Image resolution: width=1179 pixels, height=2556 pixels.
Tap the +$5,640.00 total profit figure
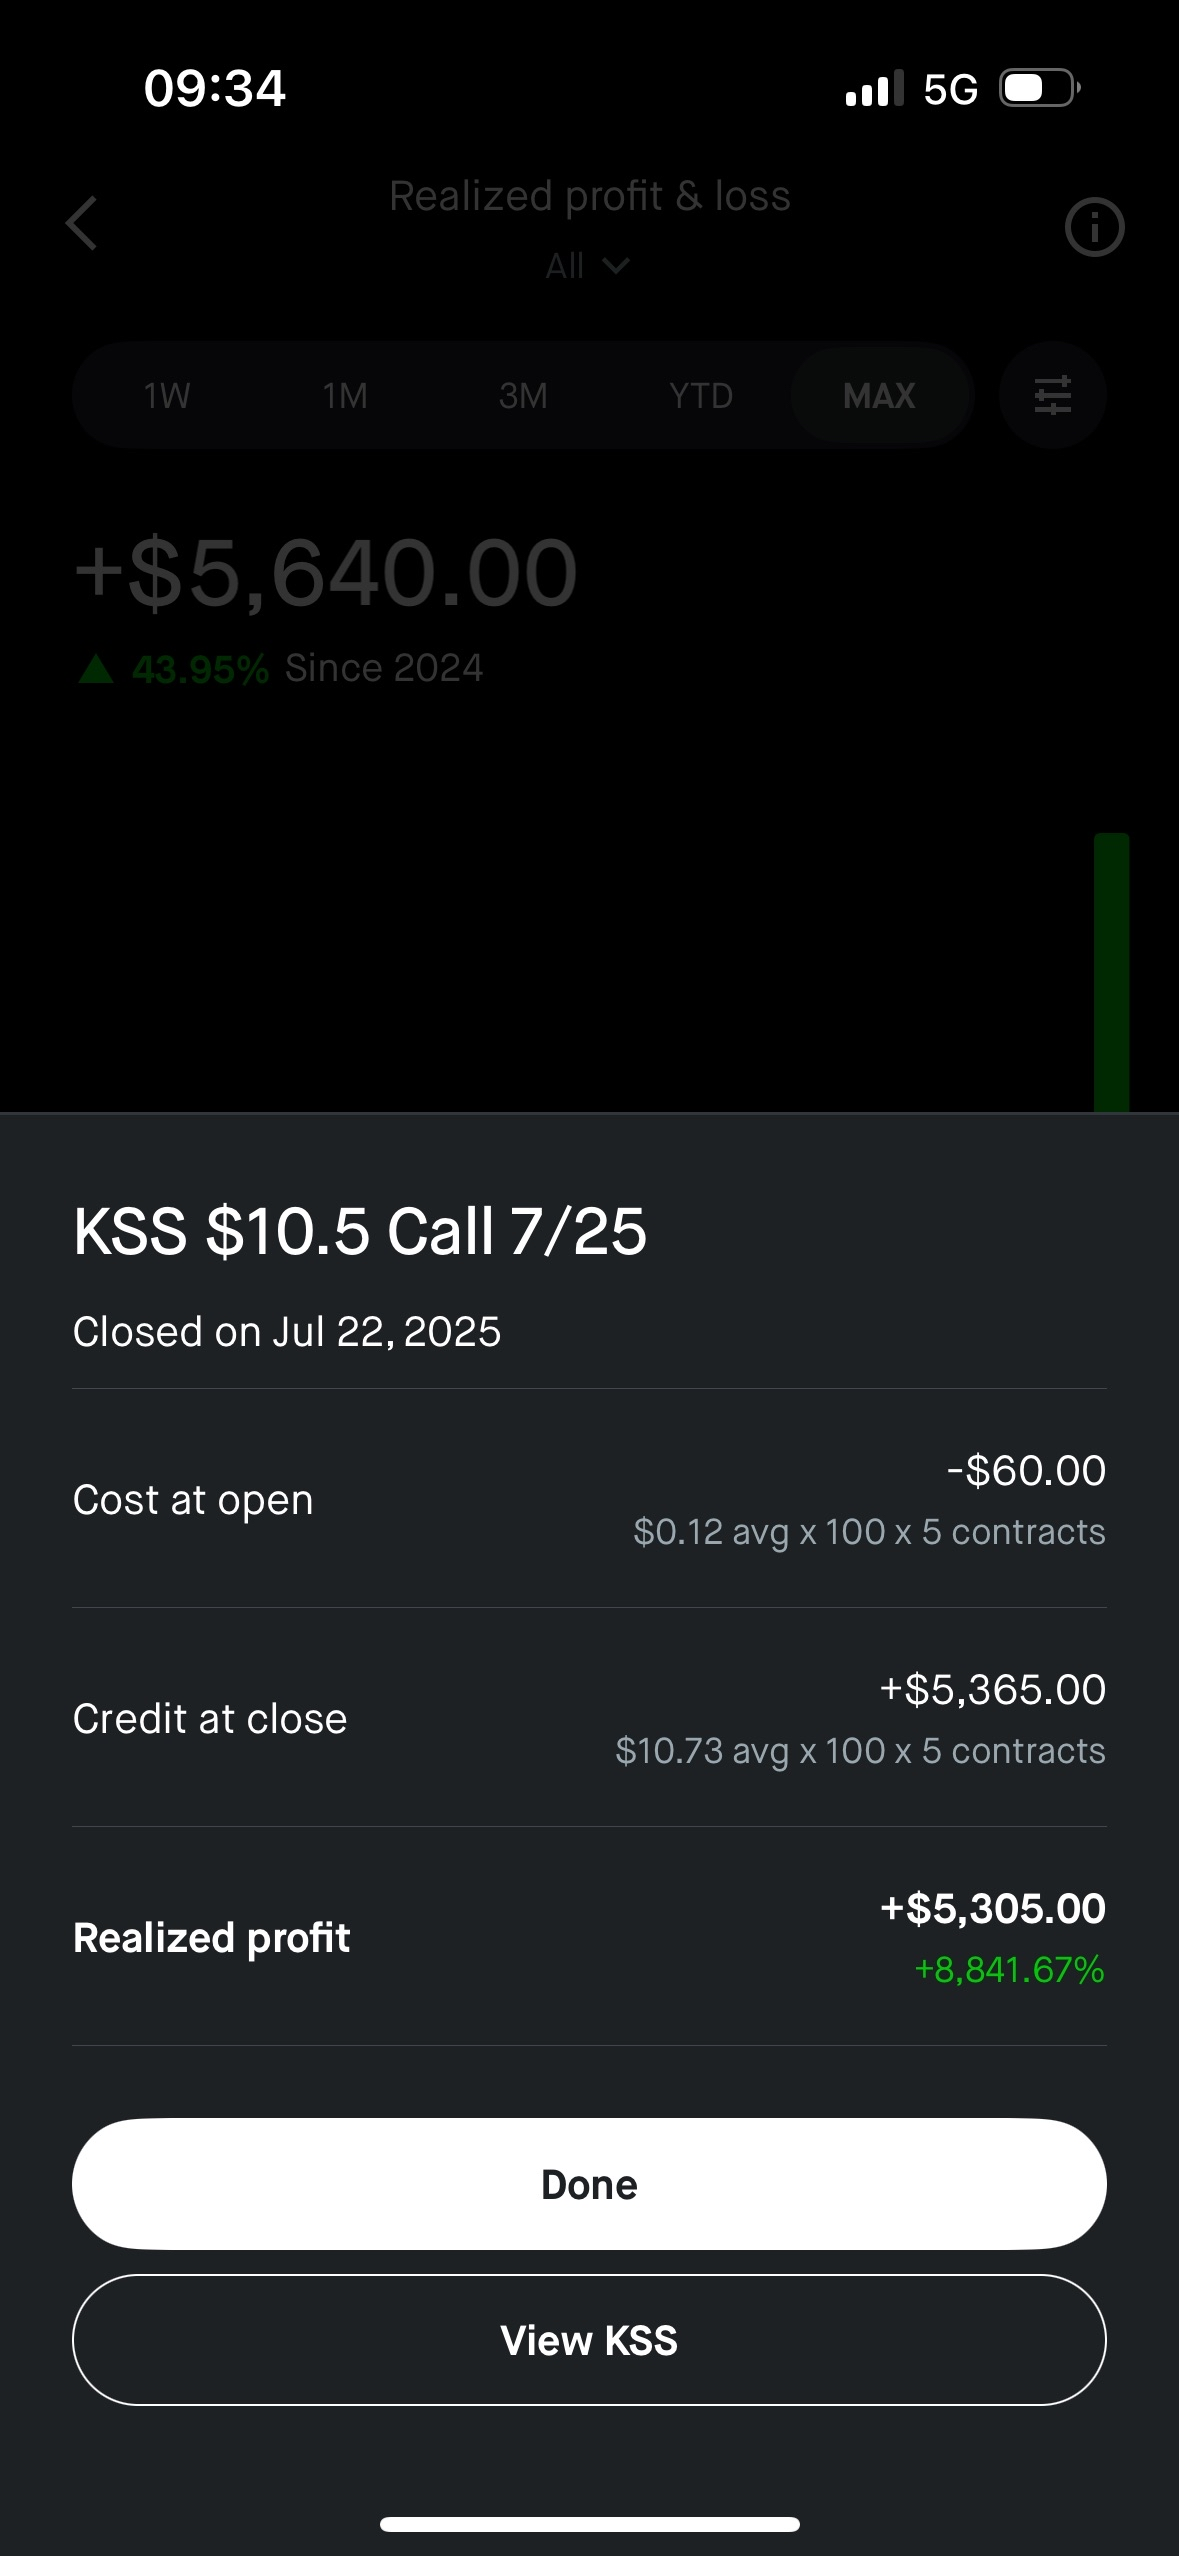(327, 573)
